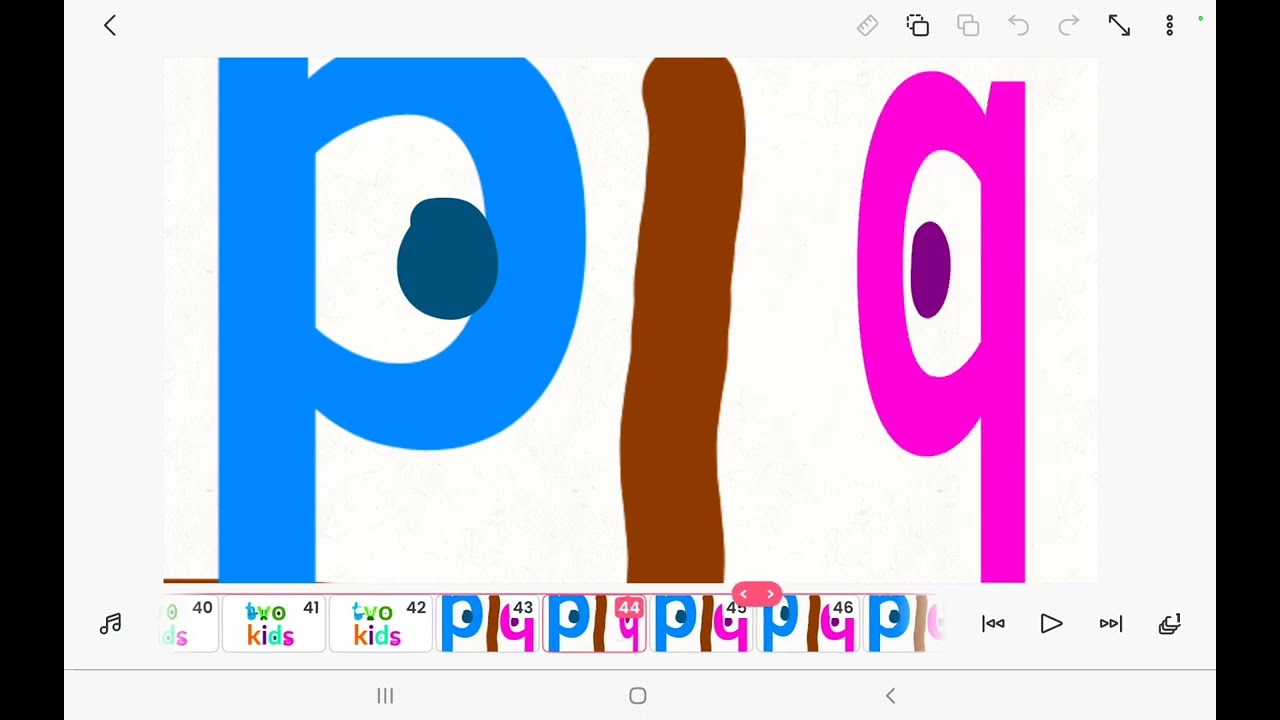Jump to the first frame
This screenshot has height=720, width=1280.
[993, 624]
